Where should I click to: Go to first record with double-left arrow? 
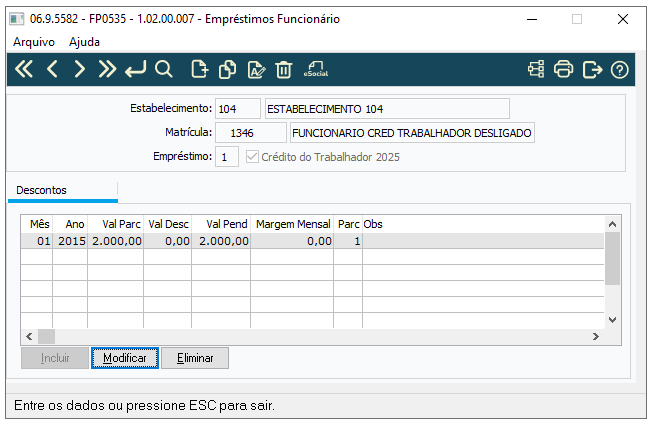point(24,69)
